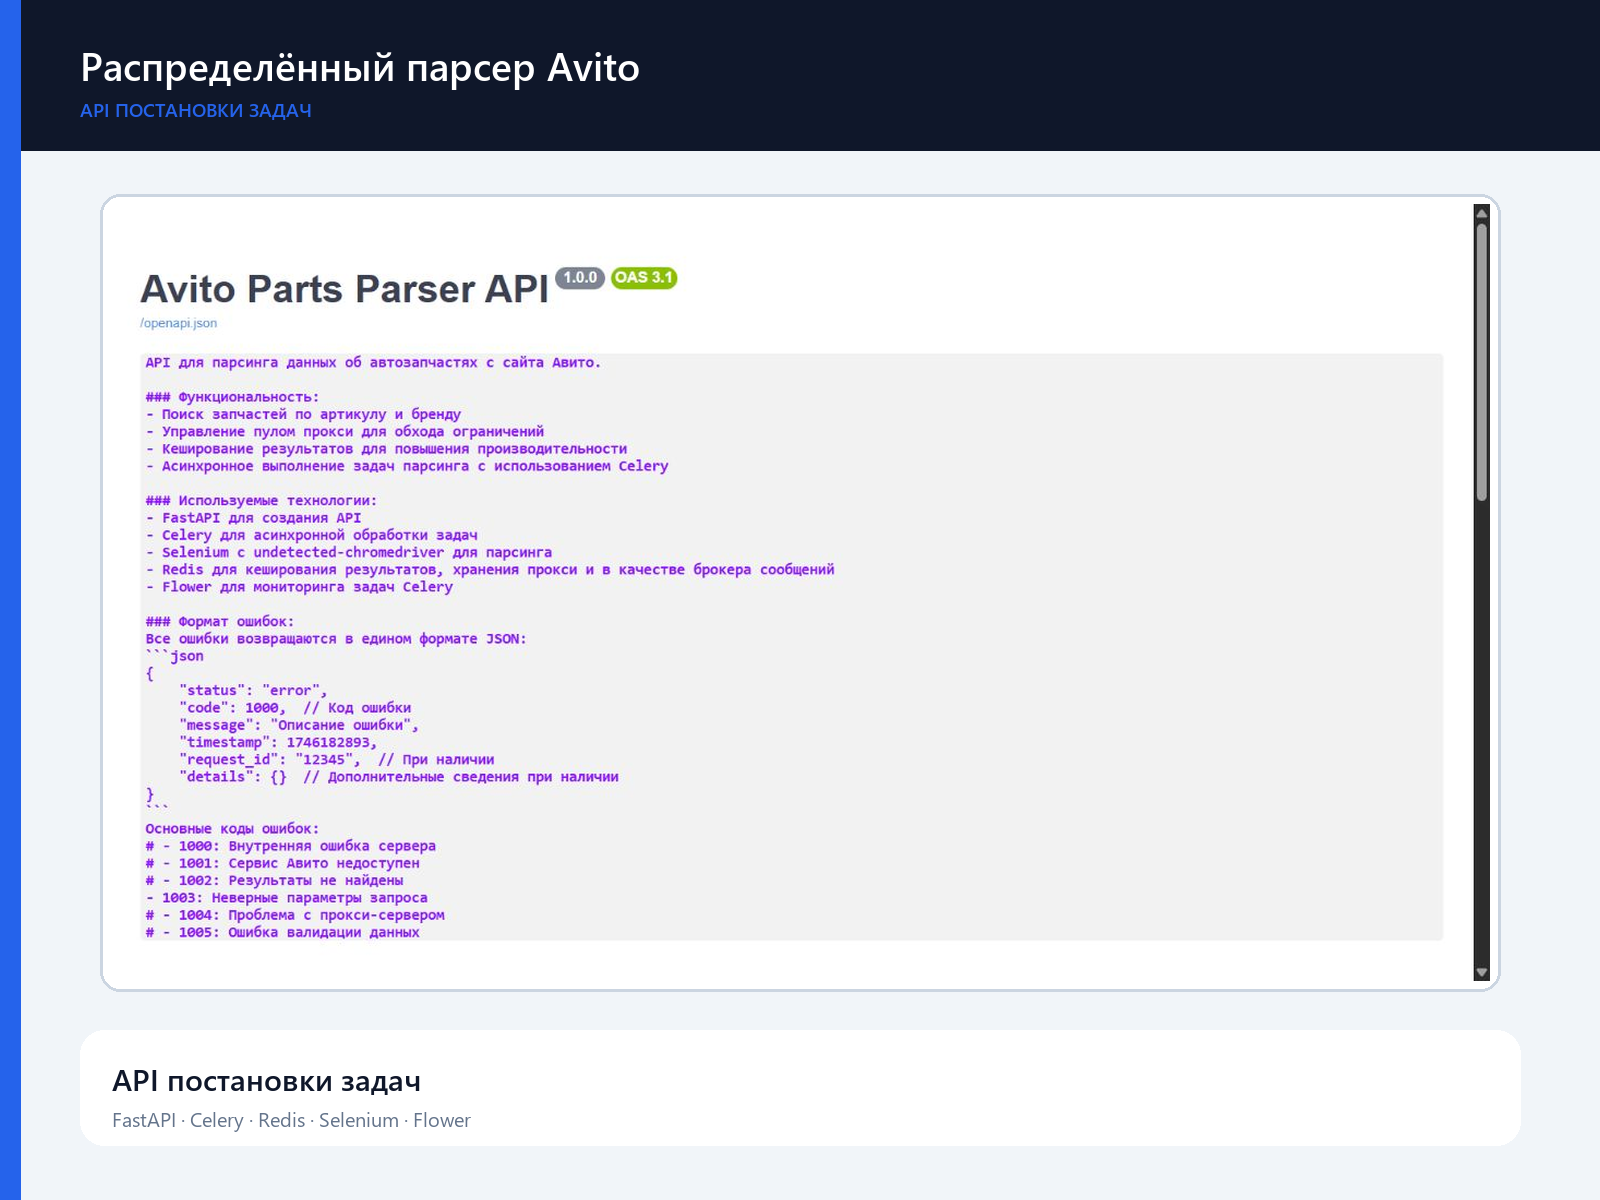The height and width of the screenshot is (1200, 1600).
Task: Click the blue 'API ПОСТАНОВКИ ЗАДАЧ' subtitle
Action: tap(196, 111)
